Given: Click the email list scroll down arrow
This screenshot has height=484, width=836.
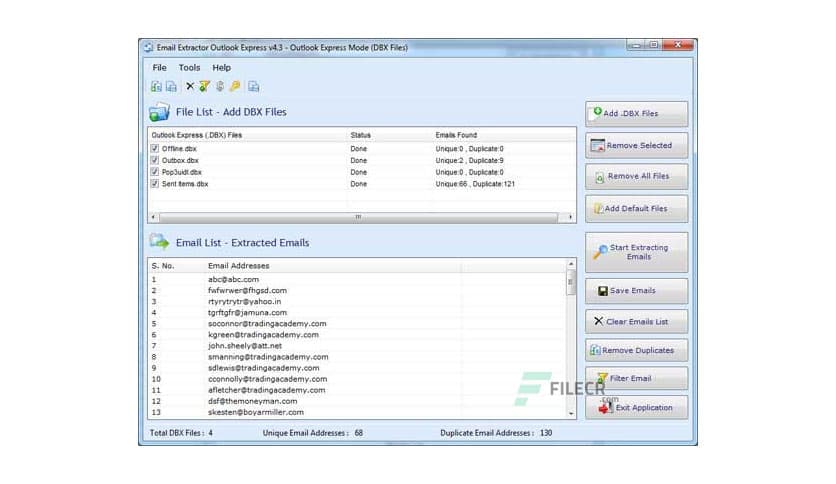Looking at the screenshot, I should coord(570,414).
